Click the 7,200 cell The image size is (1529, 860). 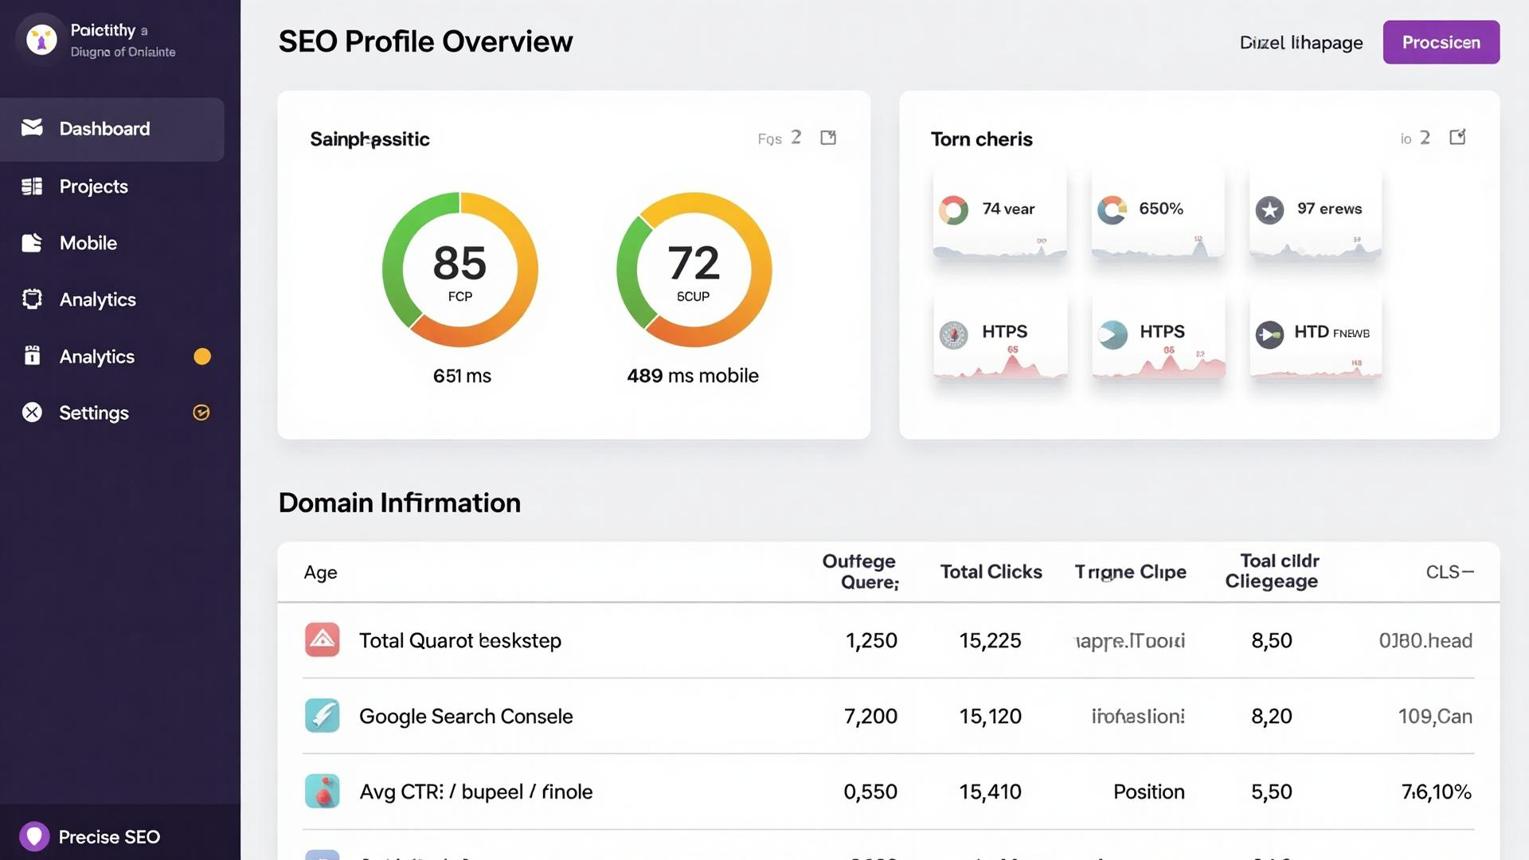click(x=871, y=716)
